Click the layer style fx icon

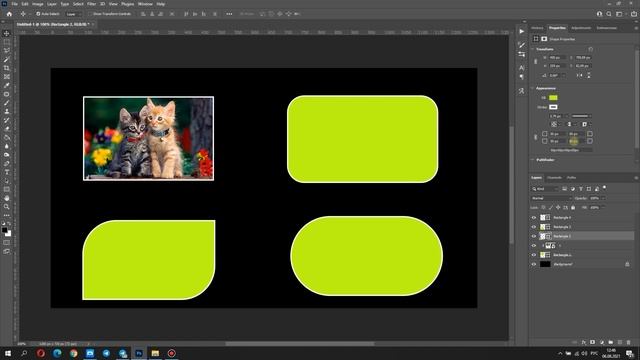click(x=584, y=342)
